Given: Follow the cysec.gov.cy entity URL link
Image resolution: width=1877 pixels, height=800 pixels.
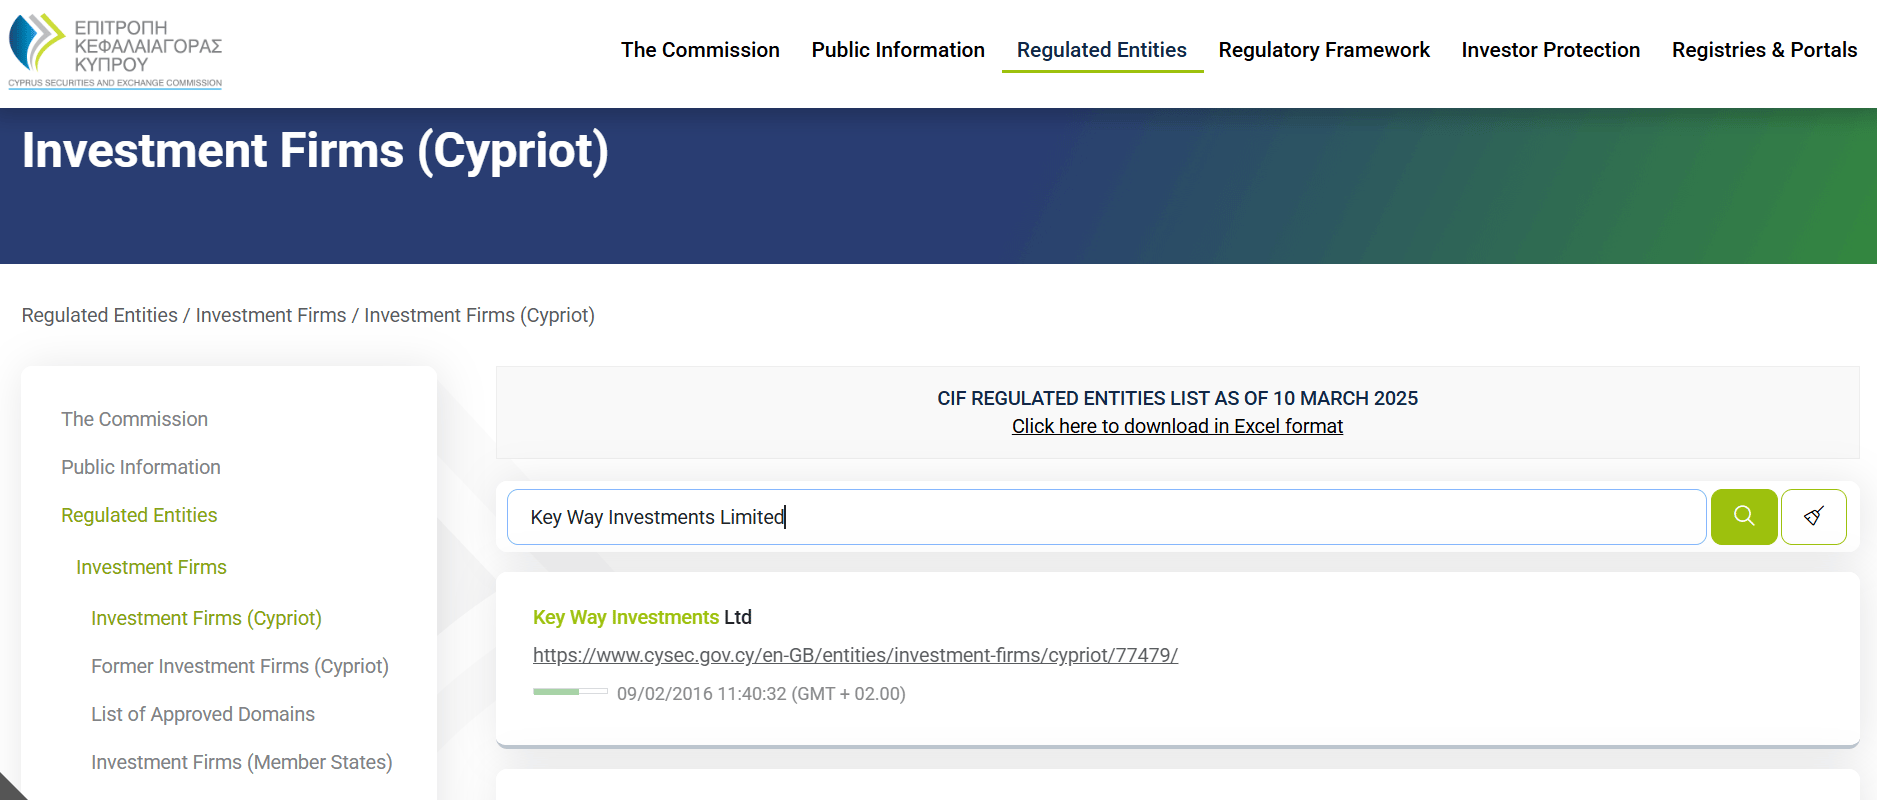Looking at the screenshot, I should click(x=855, y=655).
